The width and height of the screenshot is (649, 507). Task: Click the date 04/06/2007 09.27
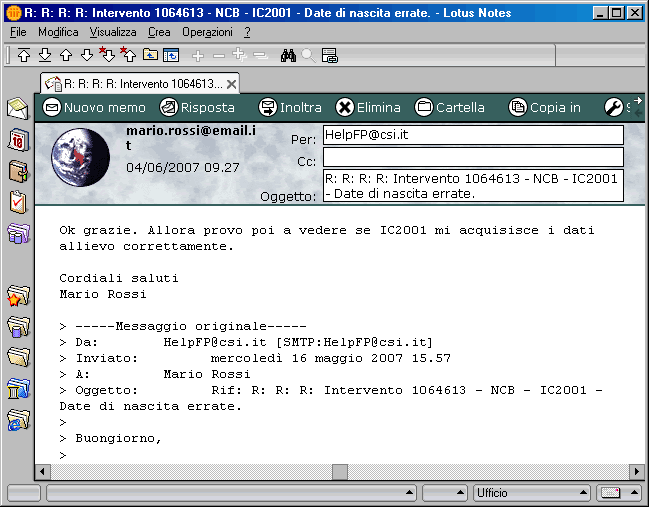183,168
